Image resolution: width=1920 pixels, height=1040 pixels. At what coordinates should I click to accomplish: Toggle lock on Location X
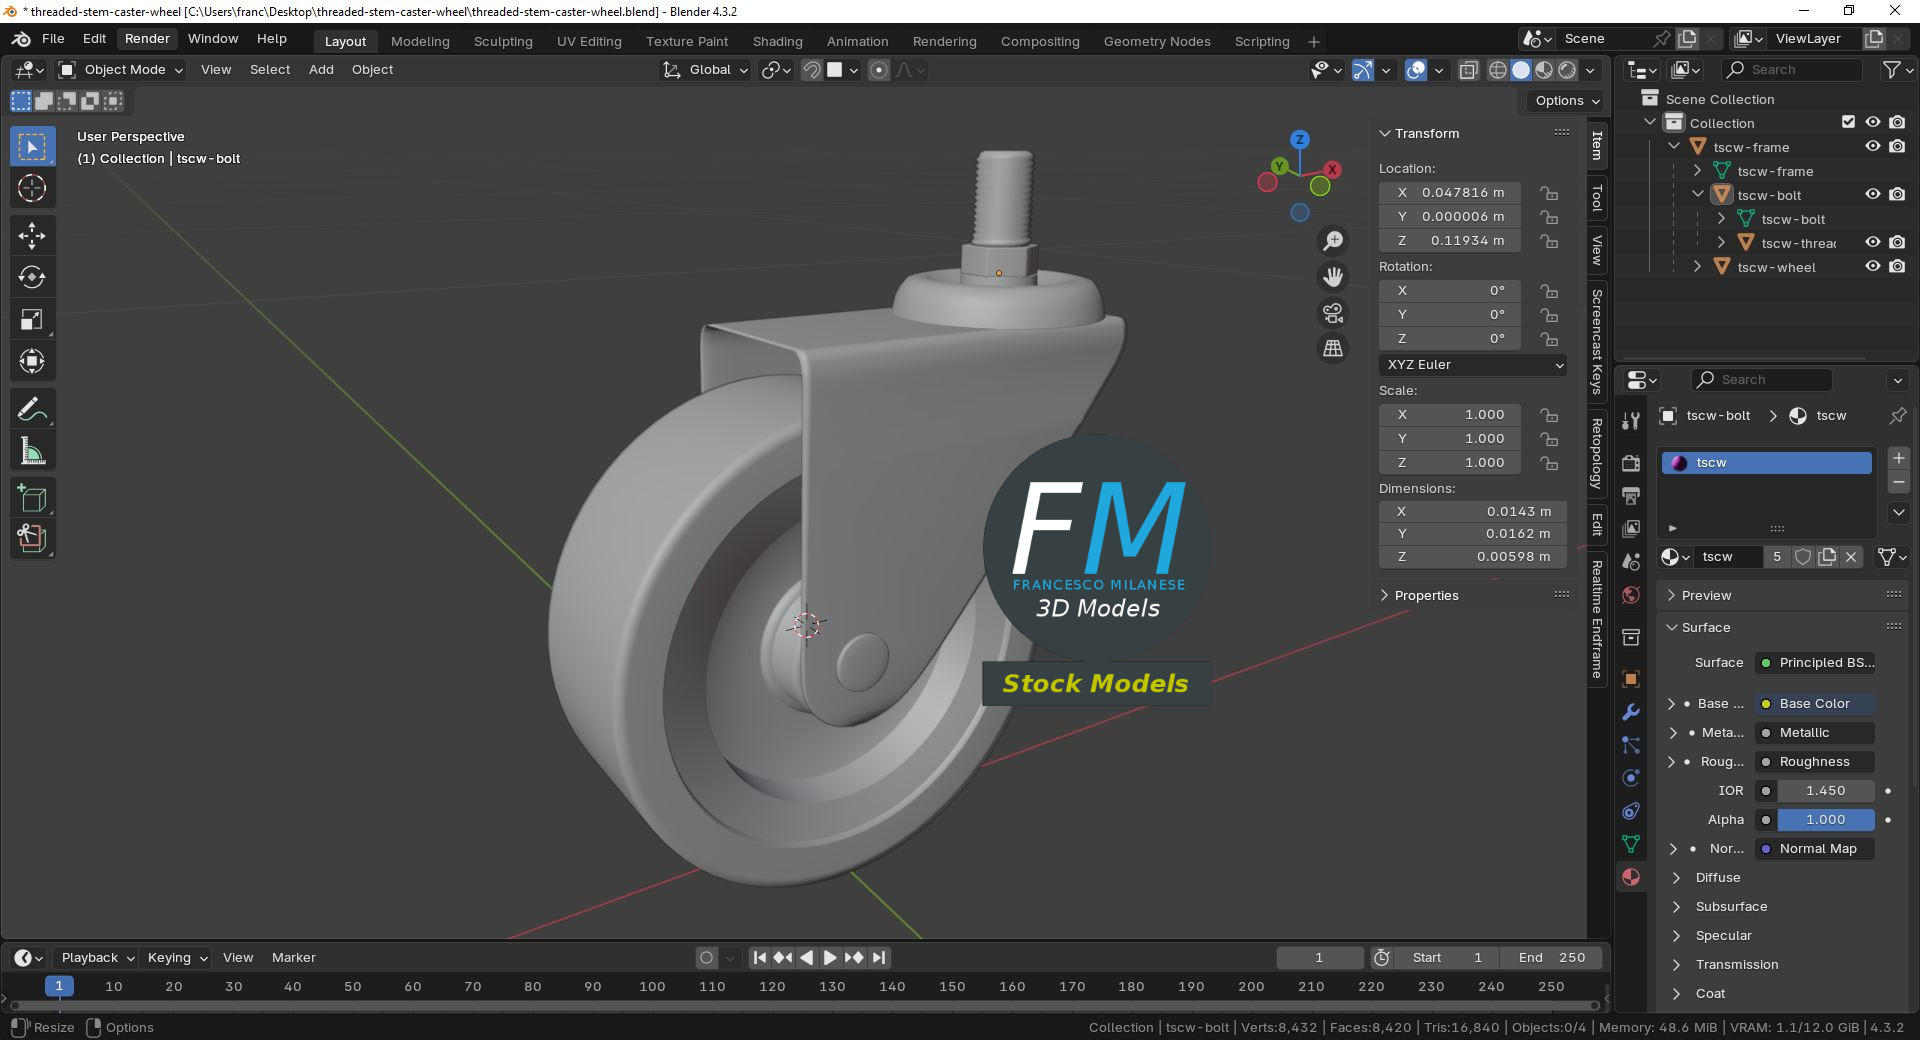click(1549, 193)
